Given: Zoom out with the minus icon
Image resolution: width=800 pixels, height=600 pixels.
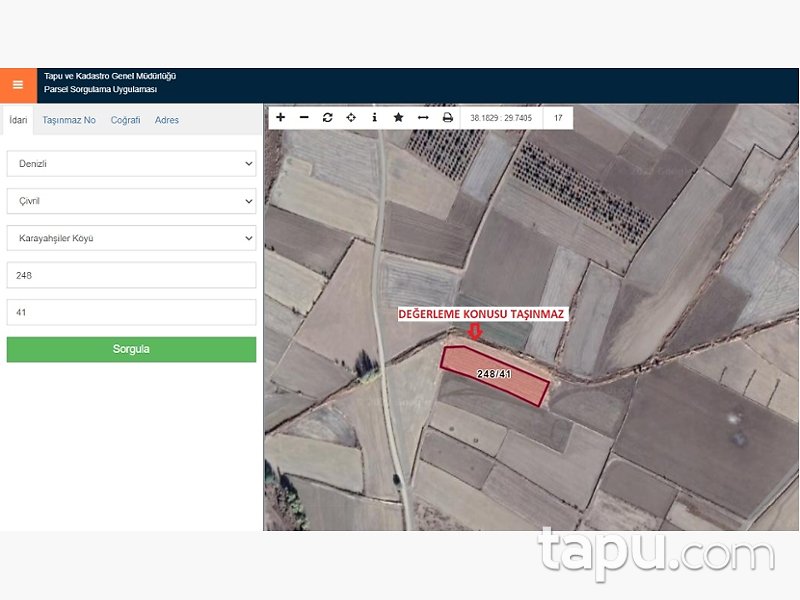Looking at the screenshot, I should coord(304,118).
